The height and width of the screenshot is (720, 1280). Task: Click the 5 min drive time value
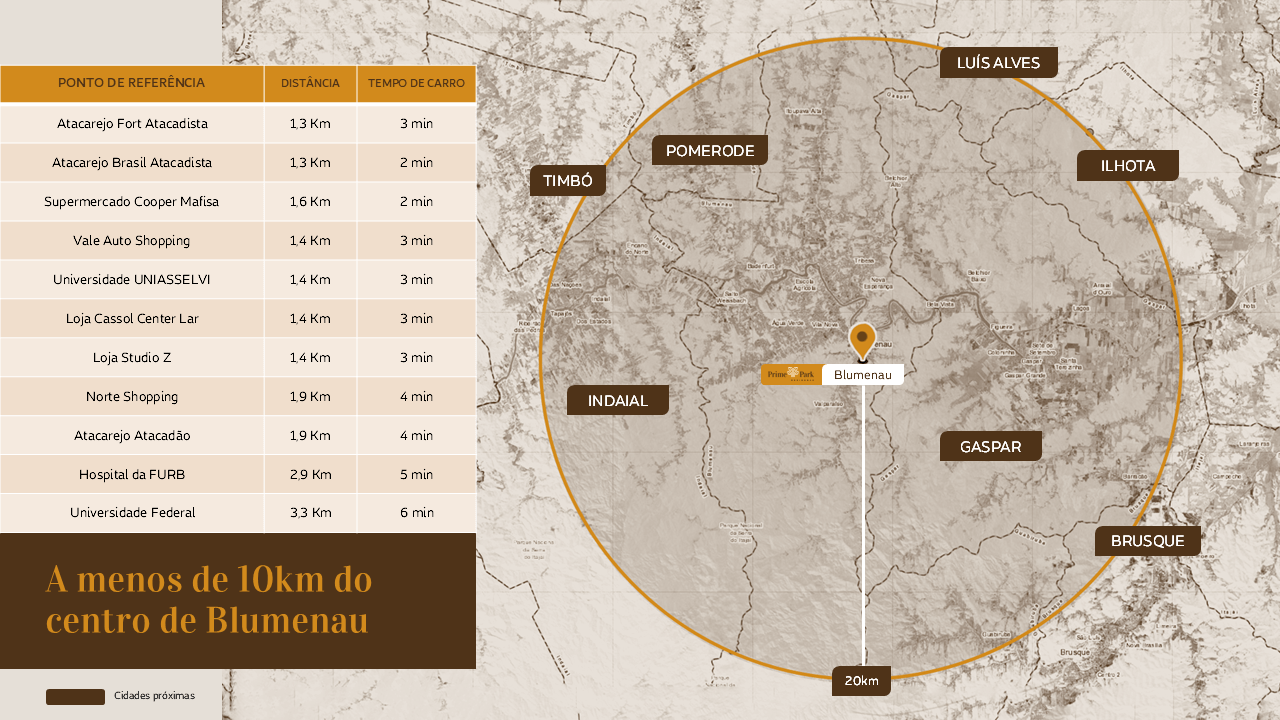coord(416,475)
